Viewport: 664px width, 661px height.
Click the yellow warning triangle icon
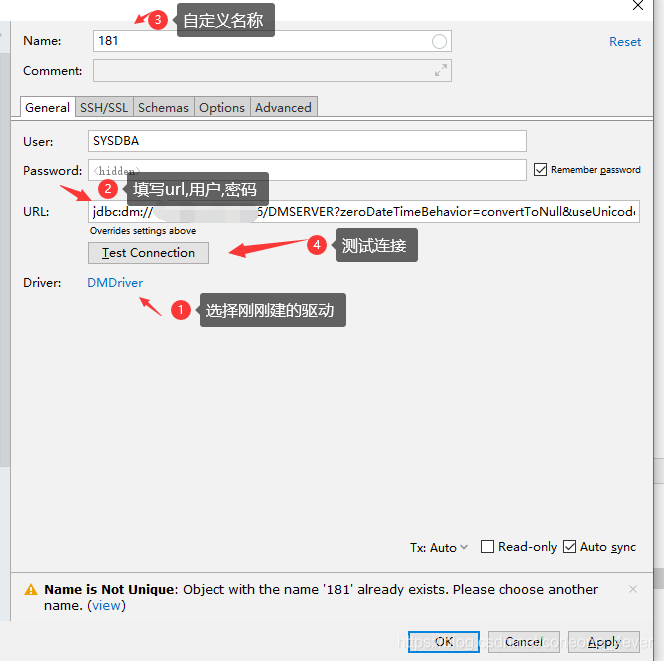coord(31,589)
